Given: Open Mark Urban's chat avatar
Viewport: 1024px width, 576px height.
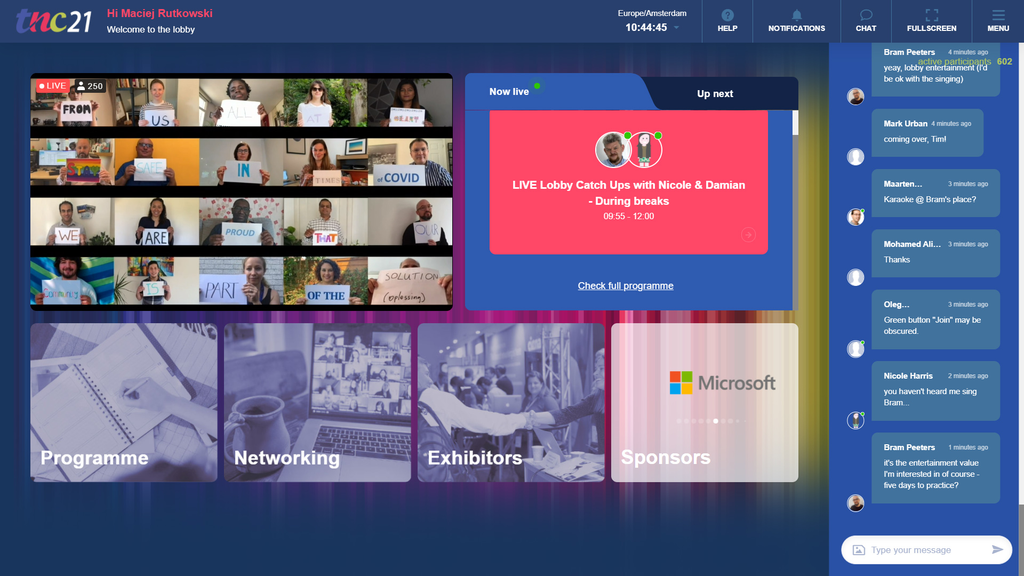Looking at the screenshot, I should coord(856,157).
